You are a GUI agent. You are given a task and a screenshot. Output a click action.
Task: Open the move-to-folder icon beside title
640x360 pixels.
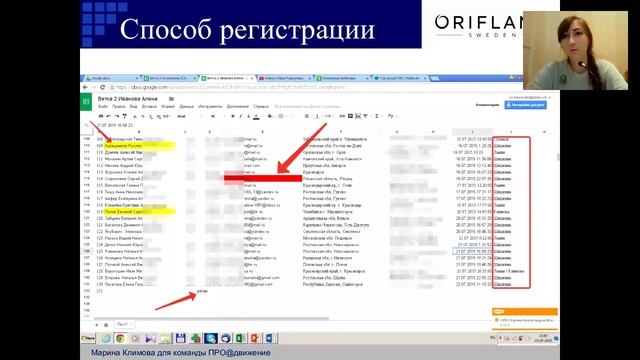[x=171, y=99]
